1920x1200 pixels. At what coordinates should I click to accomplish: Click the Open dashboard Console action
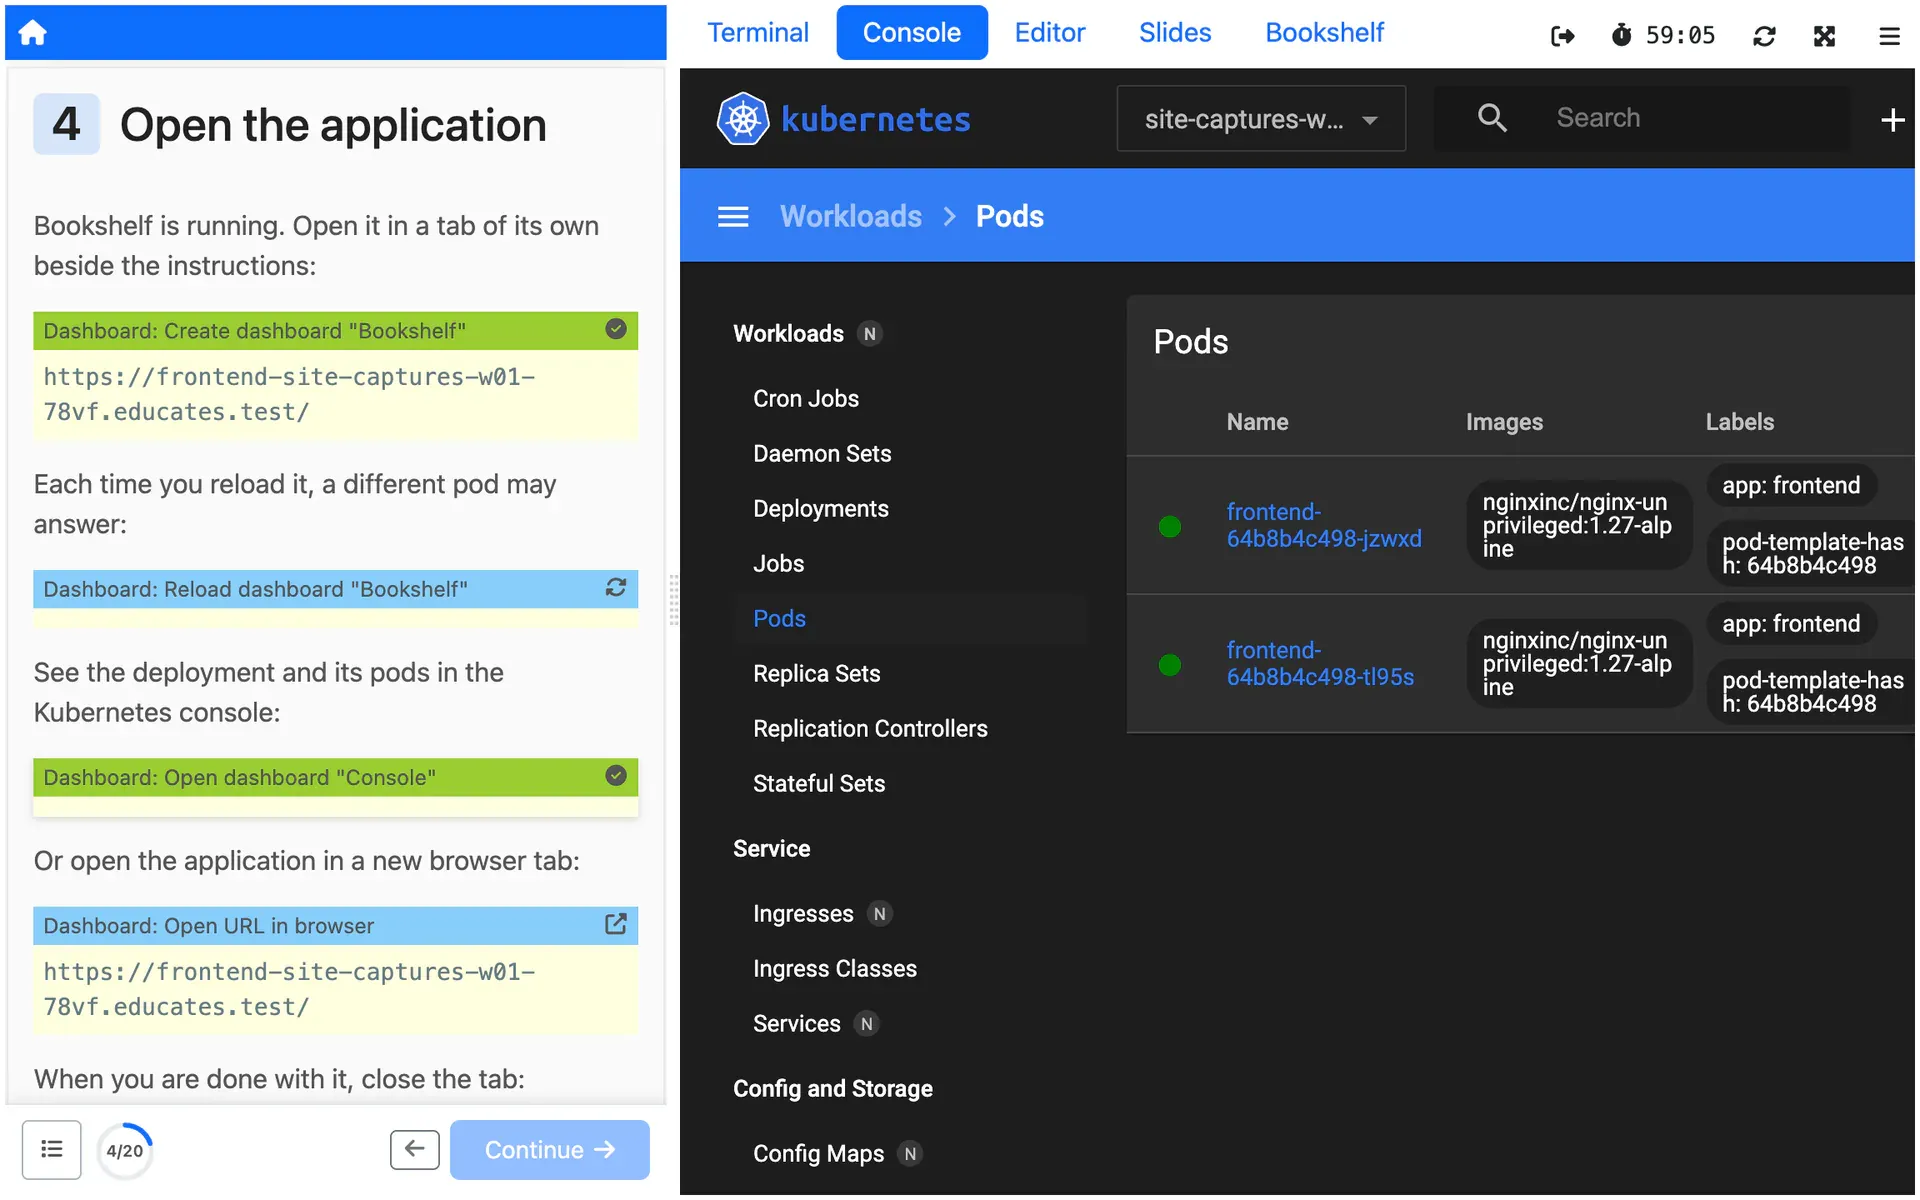click(x=335, y=777)
